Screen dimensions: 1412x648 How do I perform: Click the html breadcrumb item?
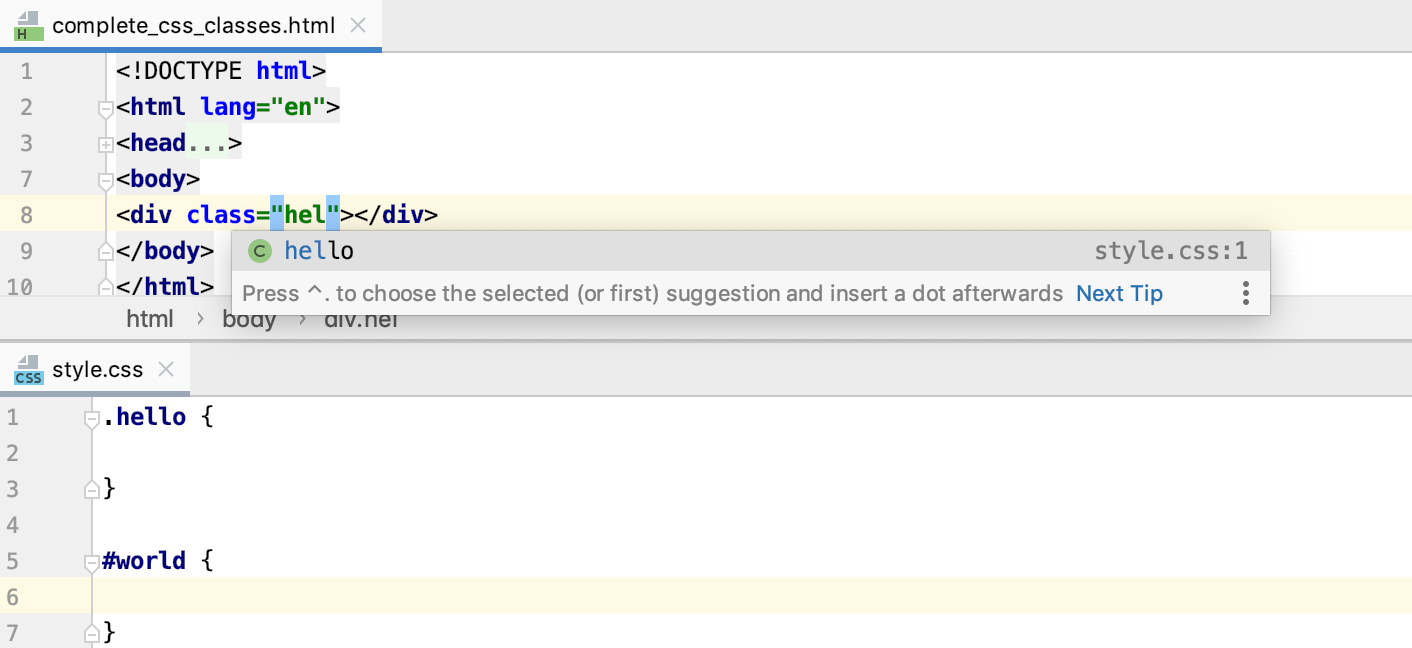coord(150,318)
